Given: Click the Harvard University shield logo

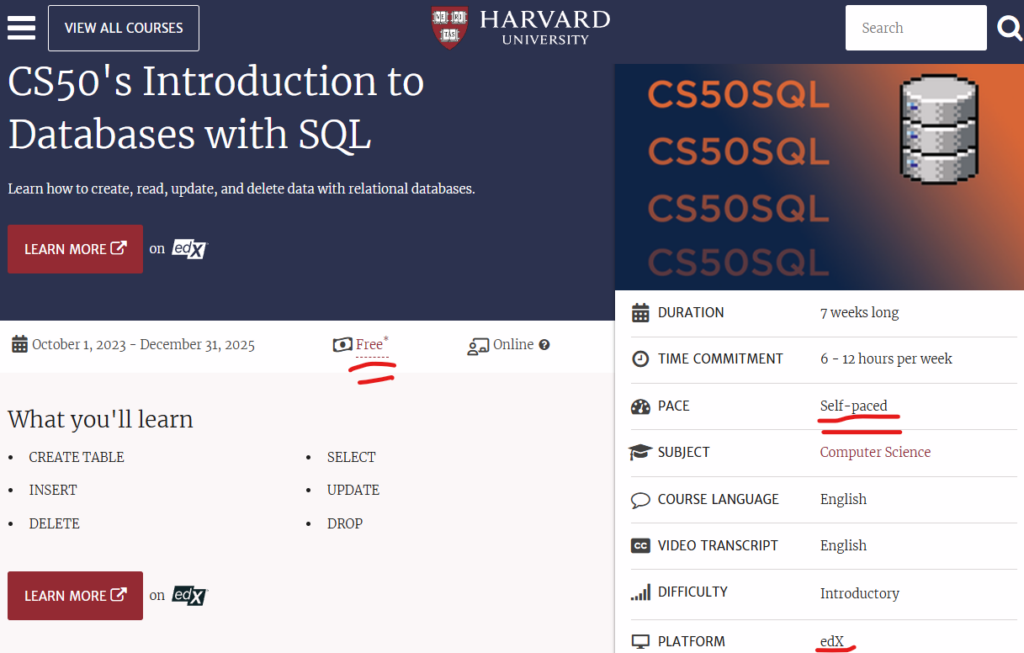Looking at the screenshot, I should [x=449, y=27].
